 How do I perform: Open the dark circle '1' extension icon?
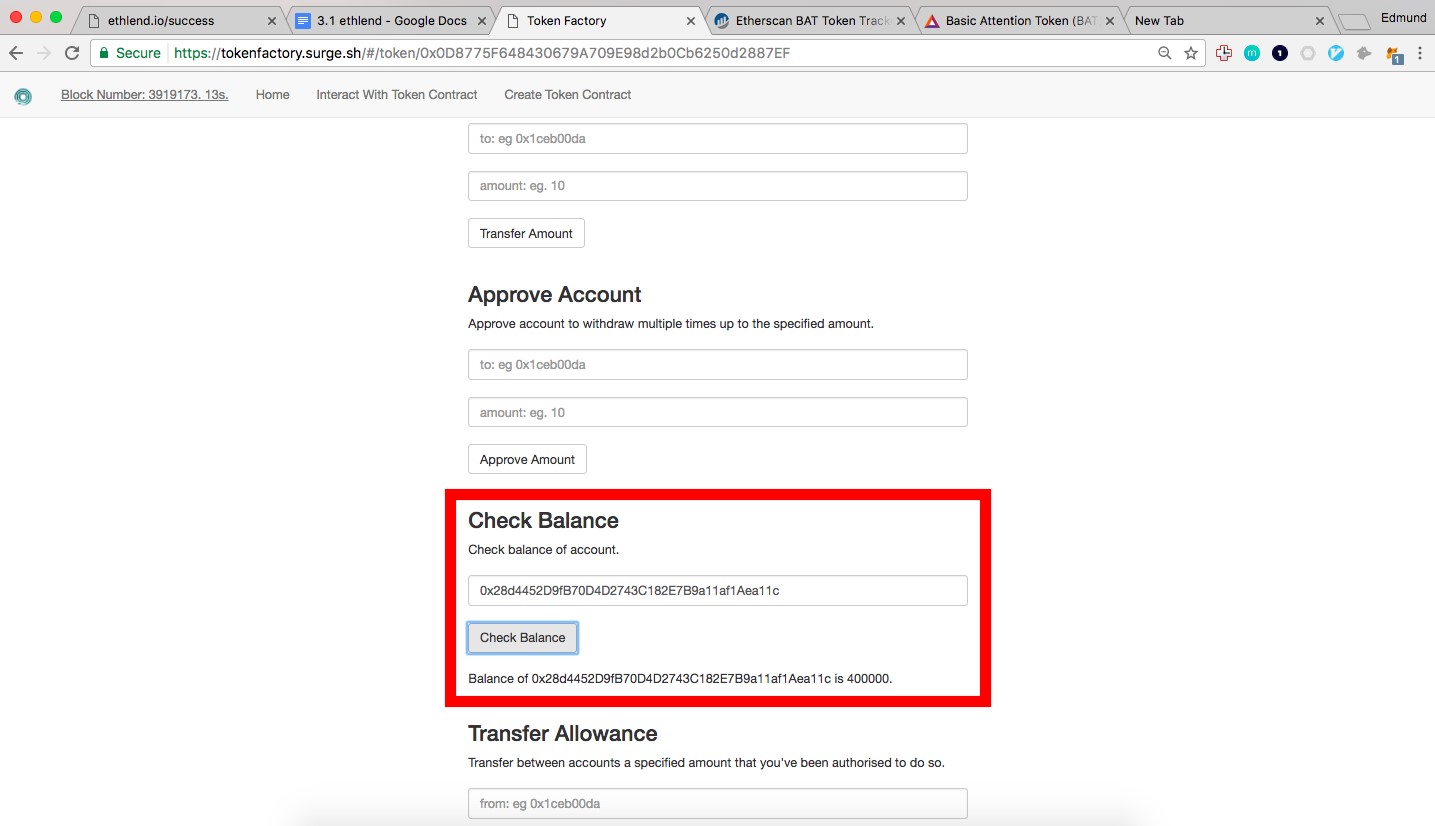pos(1280,53)
